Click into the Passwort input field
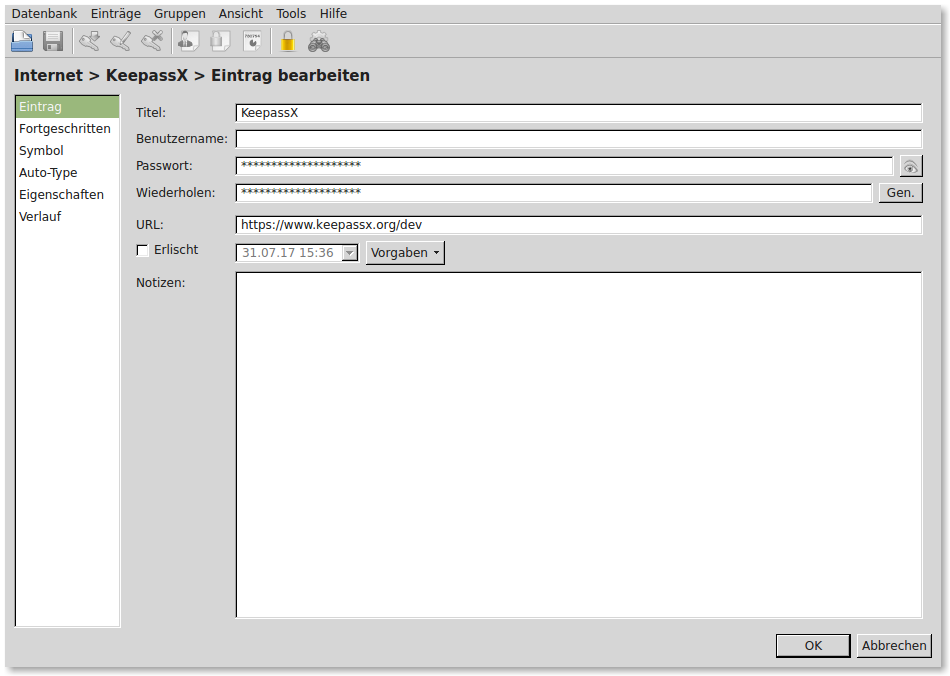Image resolution: width=950 pixels, height=676 pixels. pos(564,165)
